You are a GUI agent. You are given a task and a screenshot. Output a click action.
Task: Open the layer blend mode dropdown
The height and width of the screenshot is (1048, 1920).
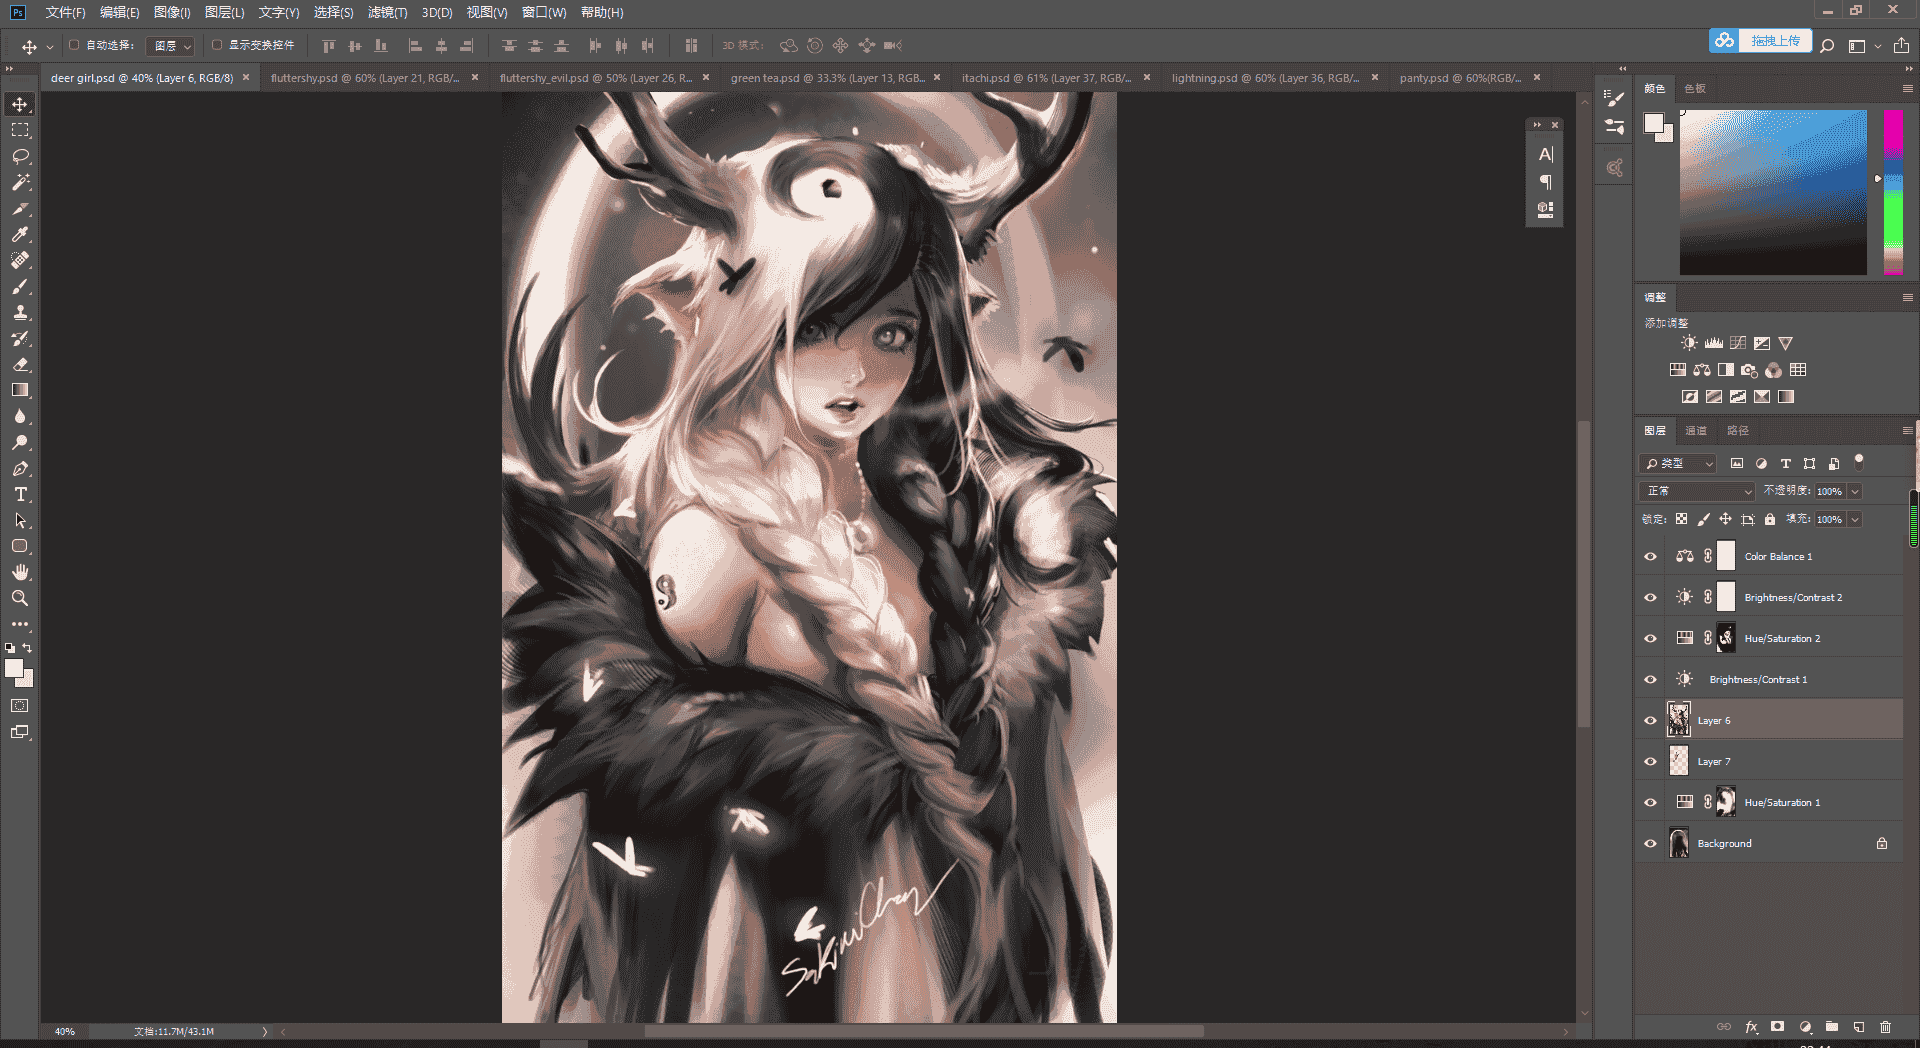click(1697, 491)
